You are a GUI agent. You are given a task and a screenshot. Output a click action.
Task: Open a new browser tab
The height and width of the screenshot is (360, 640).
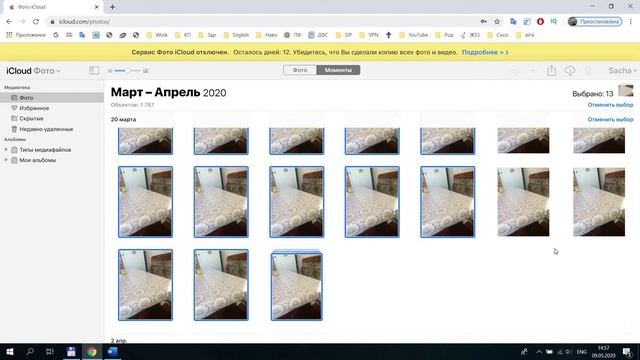112,7
